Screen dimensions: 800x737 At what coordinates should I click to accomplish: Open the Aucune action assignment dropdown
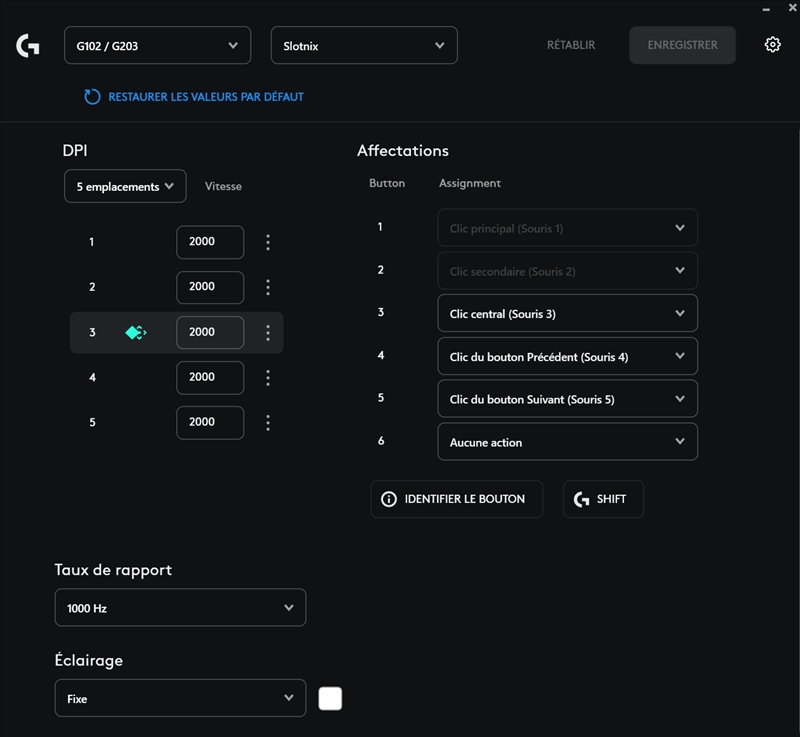[567, 442]
